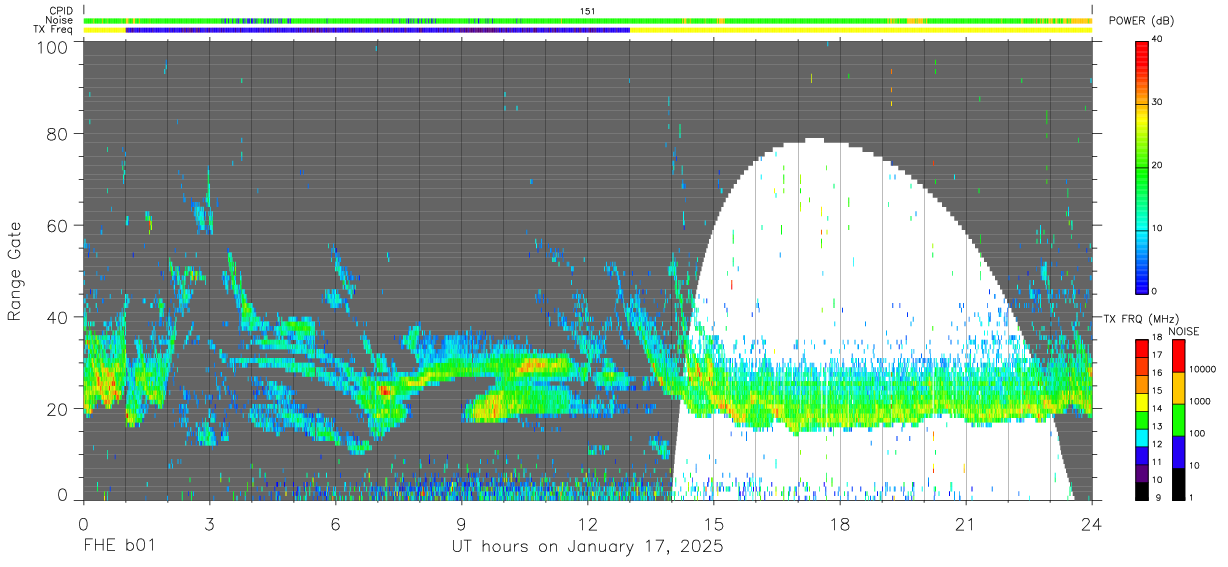Click the red swatch of TX FRQ legend
This screenshot has height=567, width=1228.
pyautogui.click(x=1142, y=349)
